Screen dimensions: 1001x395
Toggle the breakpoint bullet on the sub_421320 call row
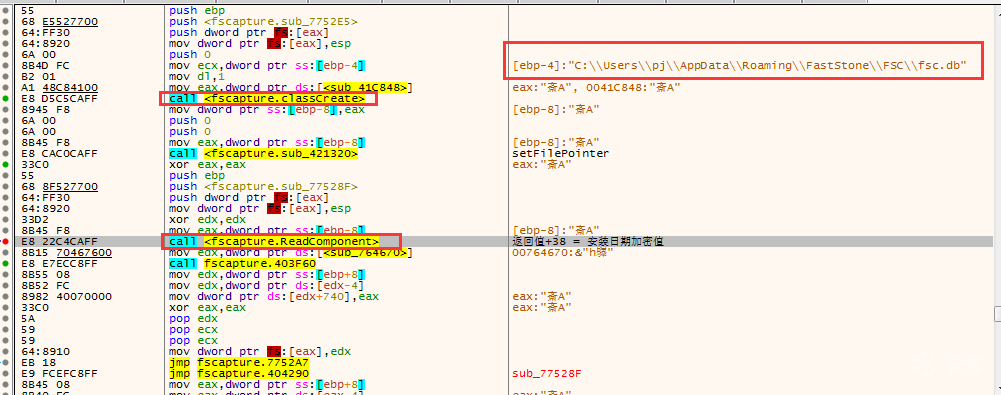click(6, 154)
